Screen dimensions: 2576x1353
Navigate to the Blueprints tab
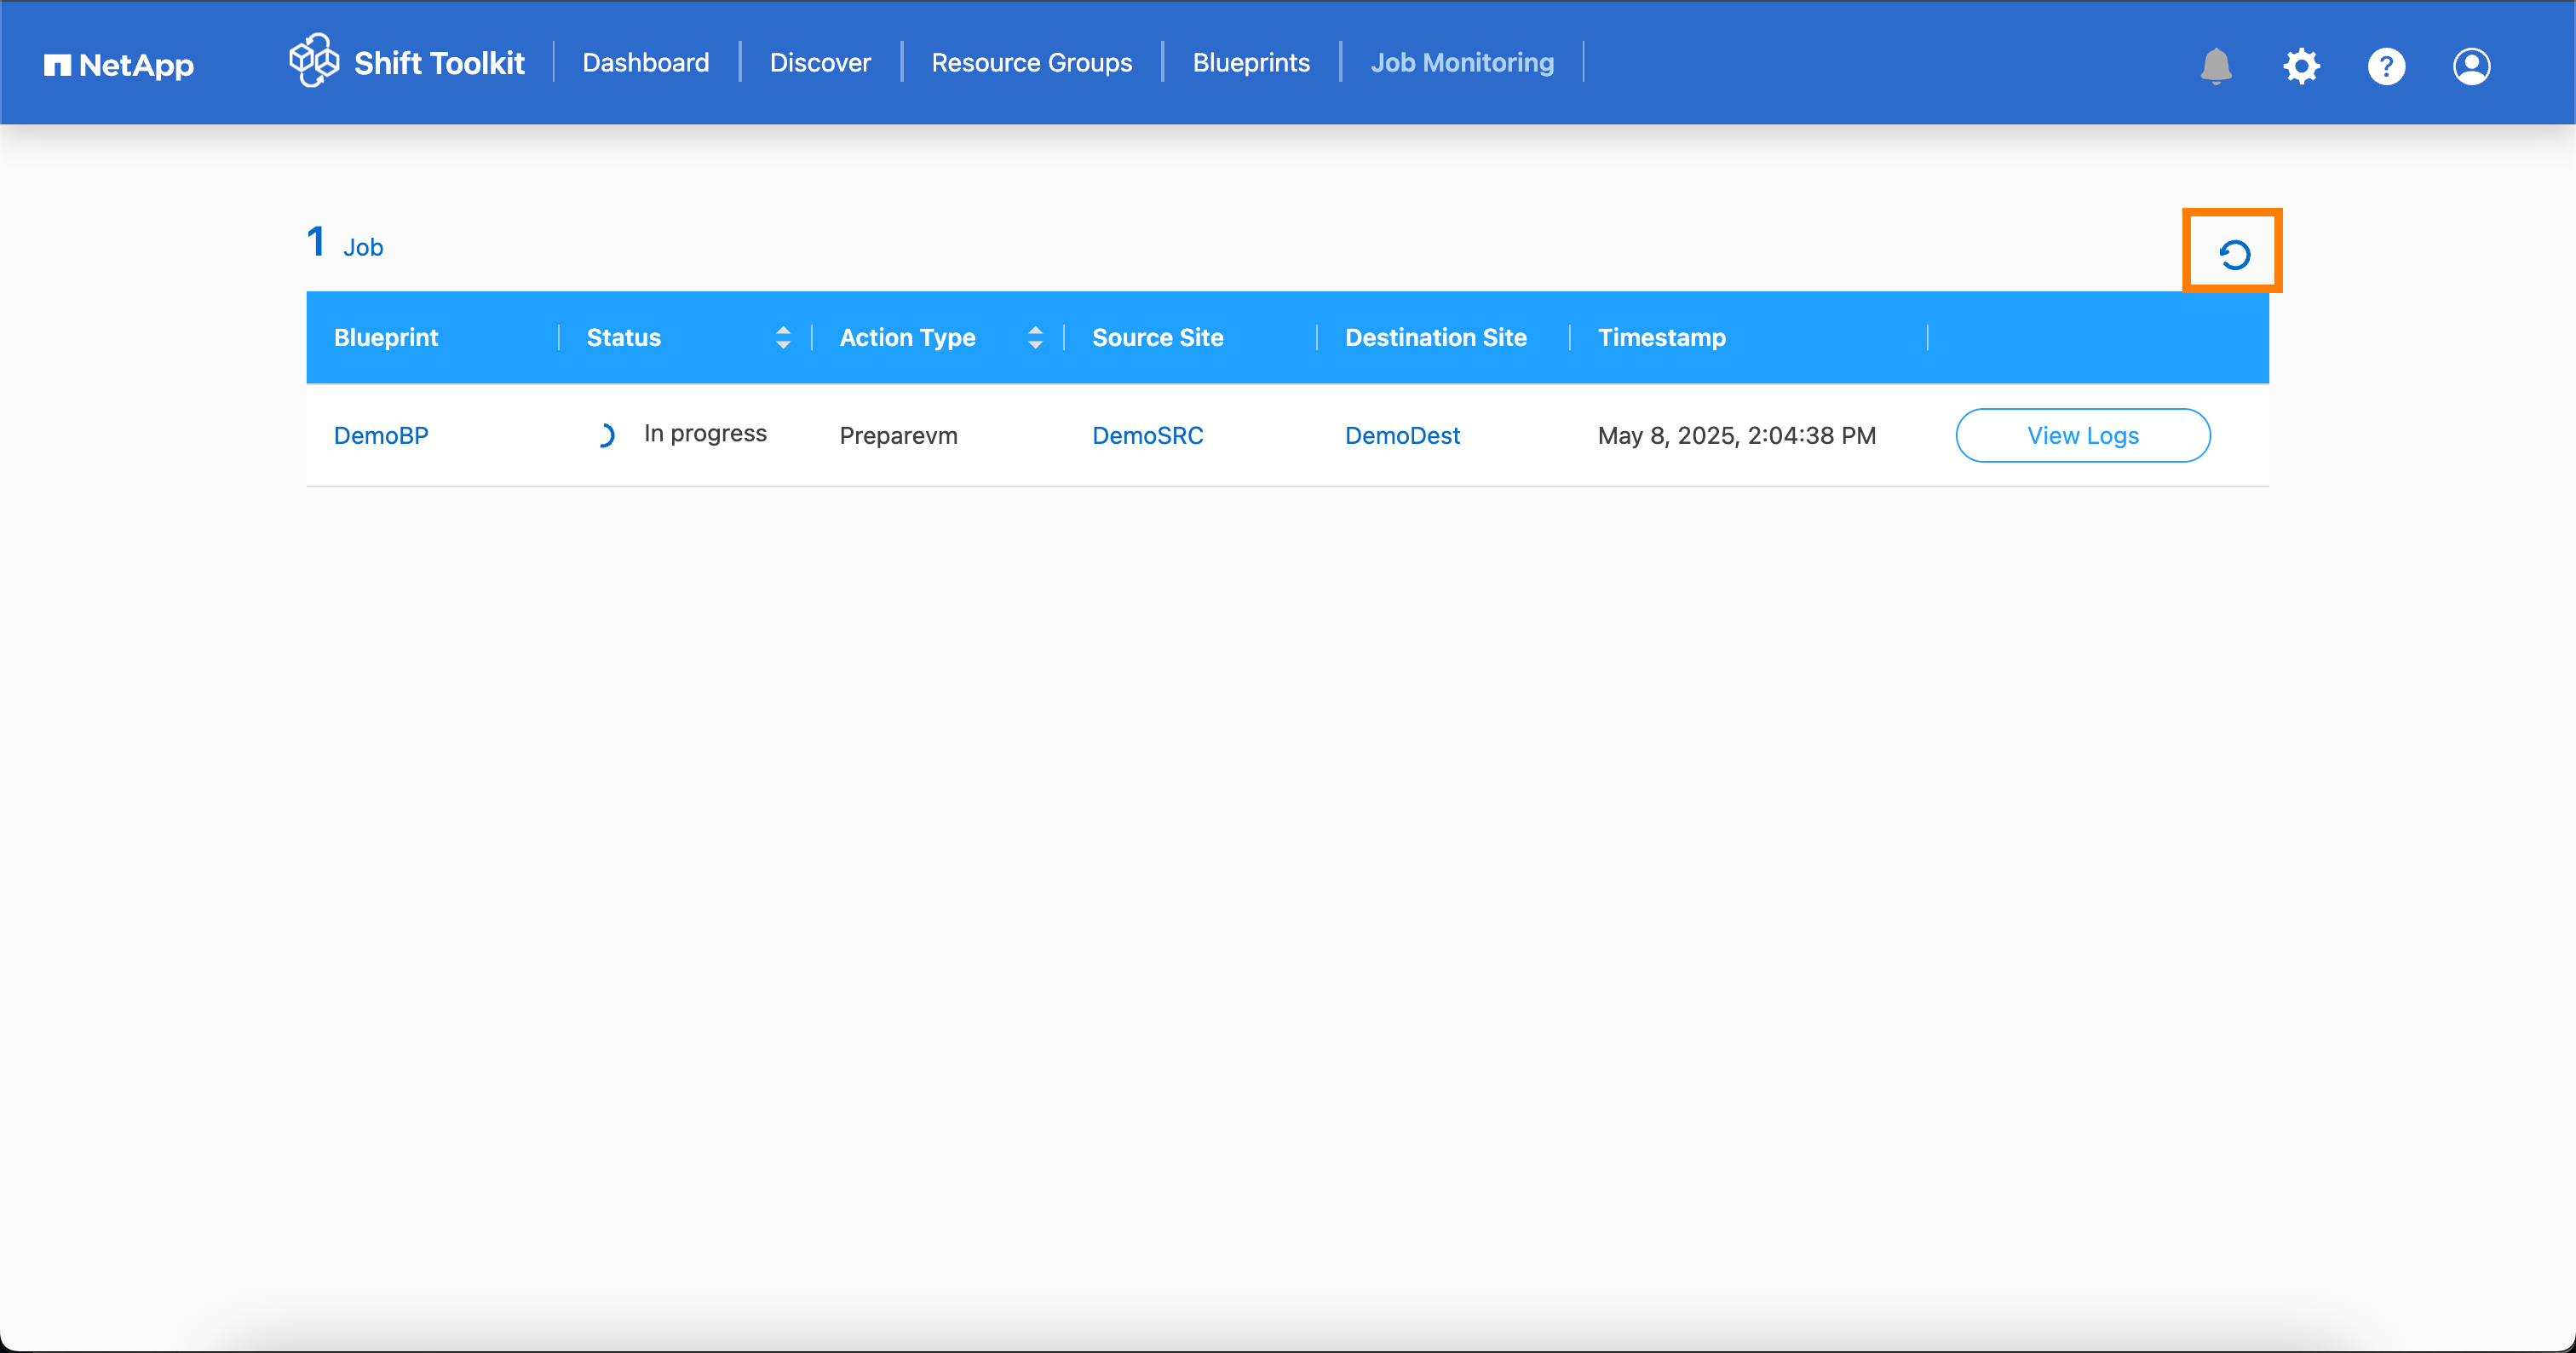pyautogui.click(x=1251, y=62)
